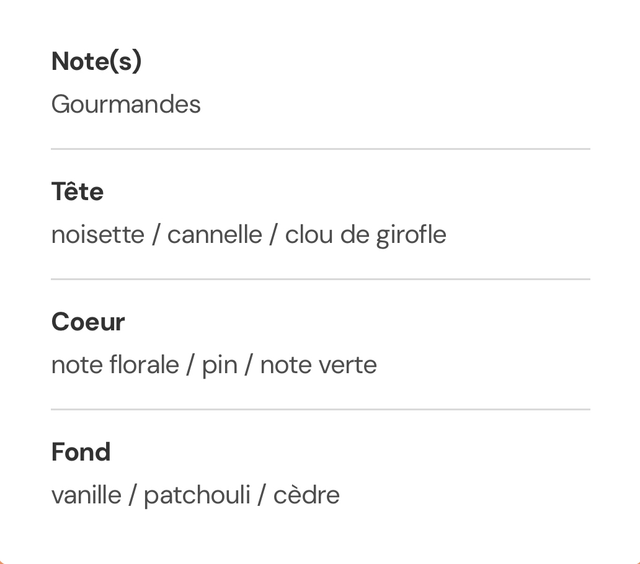The height and width of the screenshot is (564, 640).
Task: Select the Gourmandes note value
Action: coord(126,104)
